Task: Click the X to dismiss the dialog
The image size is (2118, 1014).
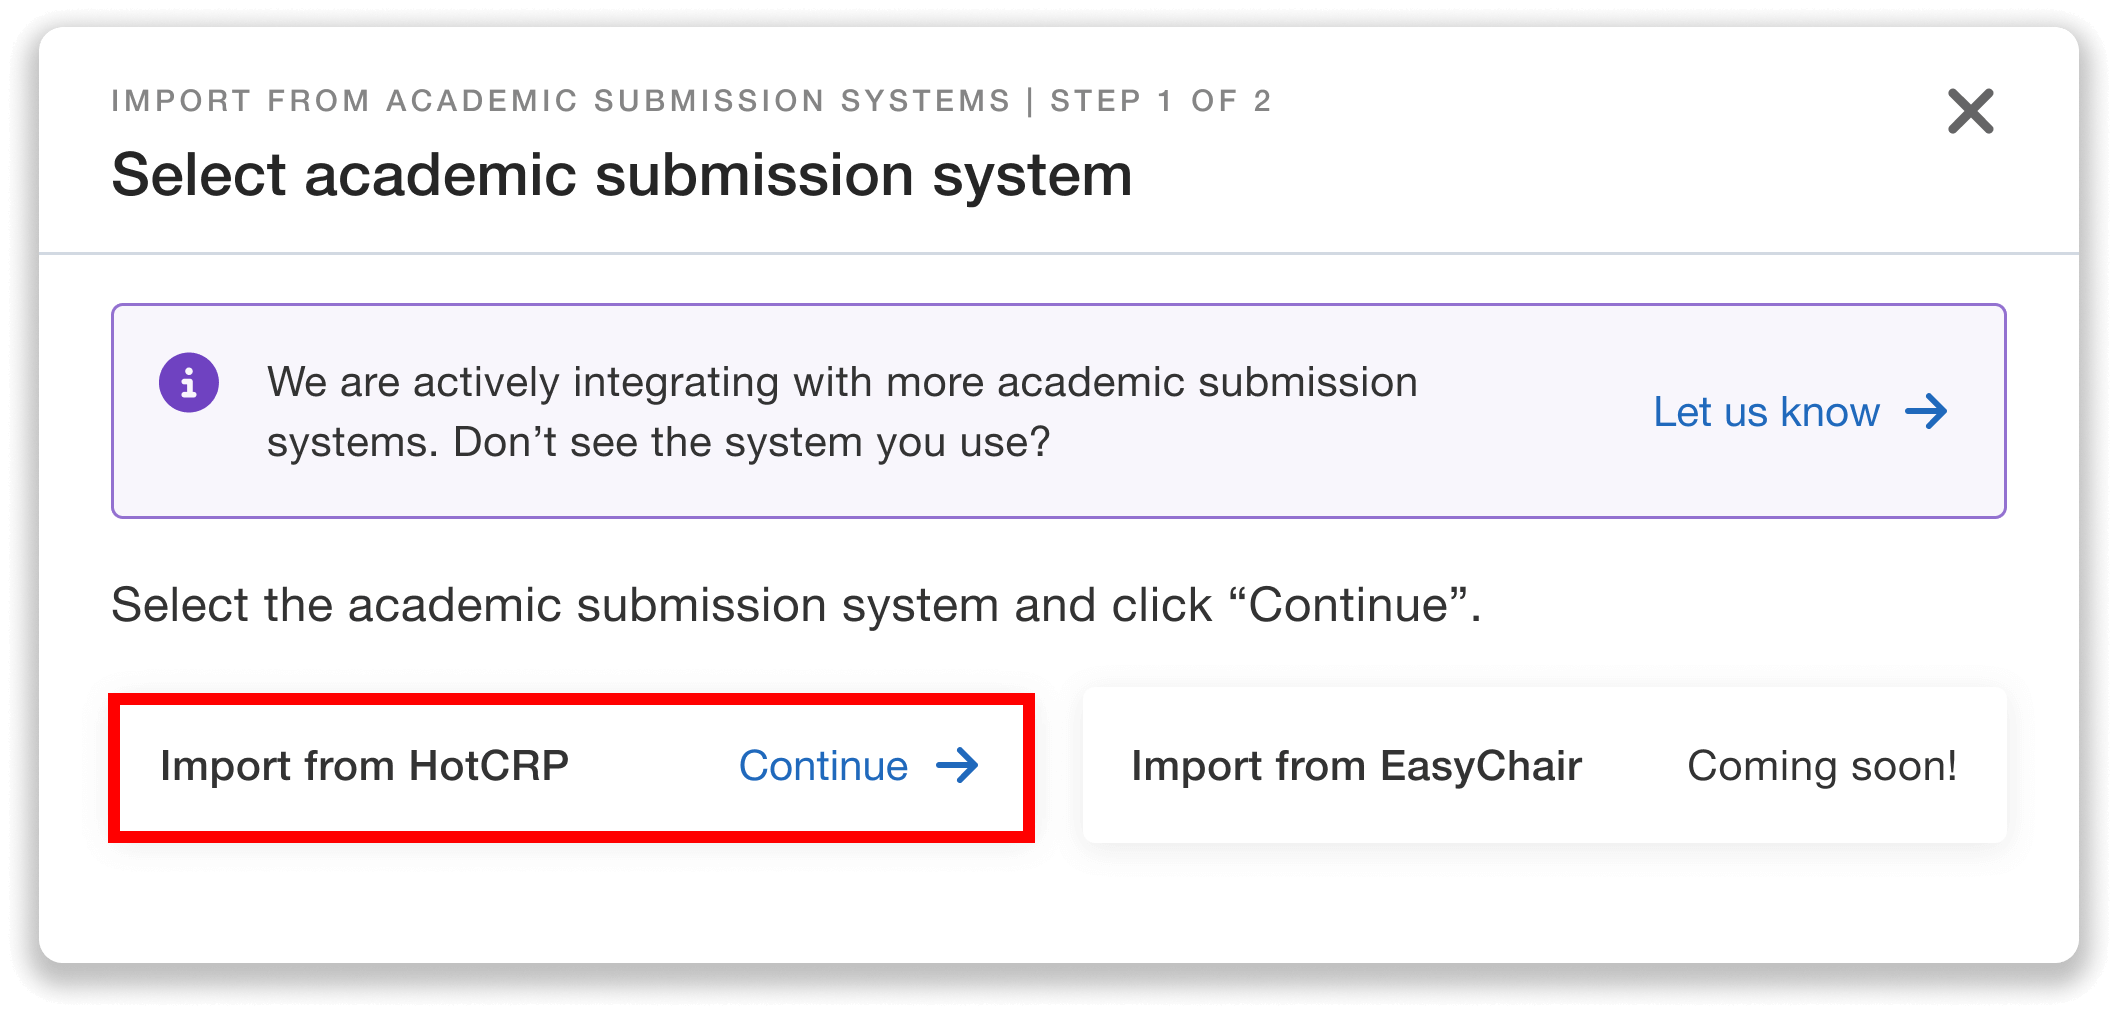Action: tap(1969, 112)
